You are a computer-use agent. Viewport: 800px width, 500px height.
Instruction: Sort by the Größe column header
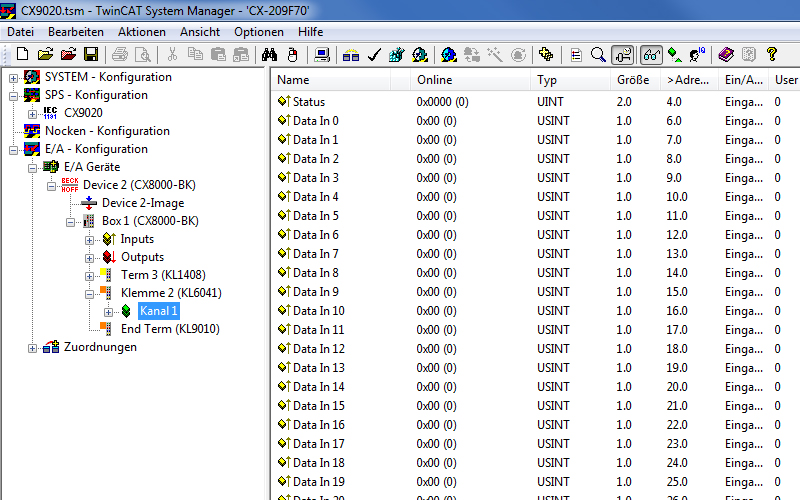click(x=635, y=80)
